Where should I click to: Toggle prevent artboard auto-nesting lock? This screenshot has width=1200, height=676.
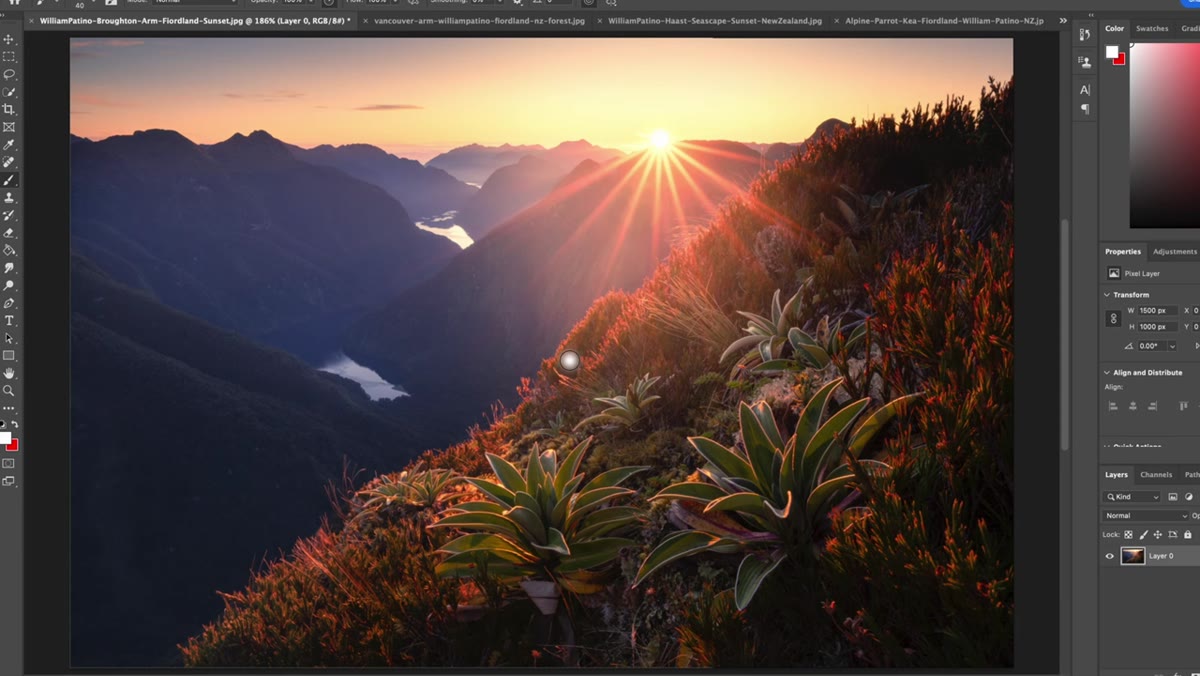(x=1173, y=535)
